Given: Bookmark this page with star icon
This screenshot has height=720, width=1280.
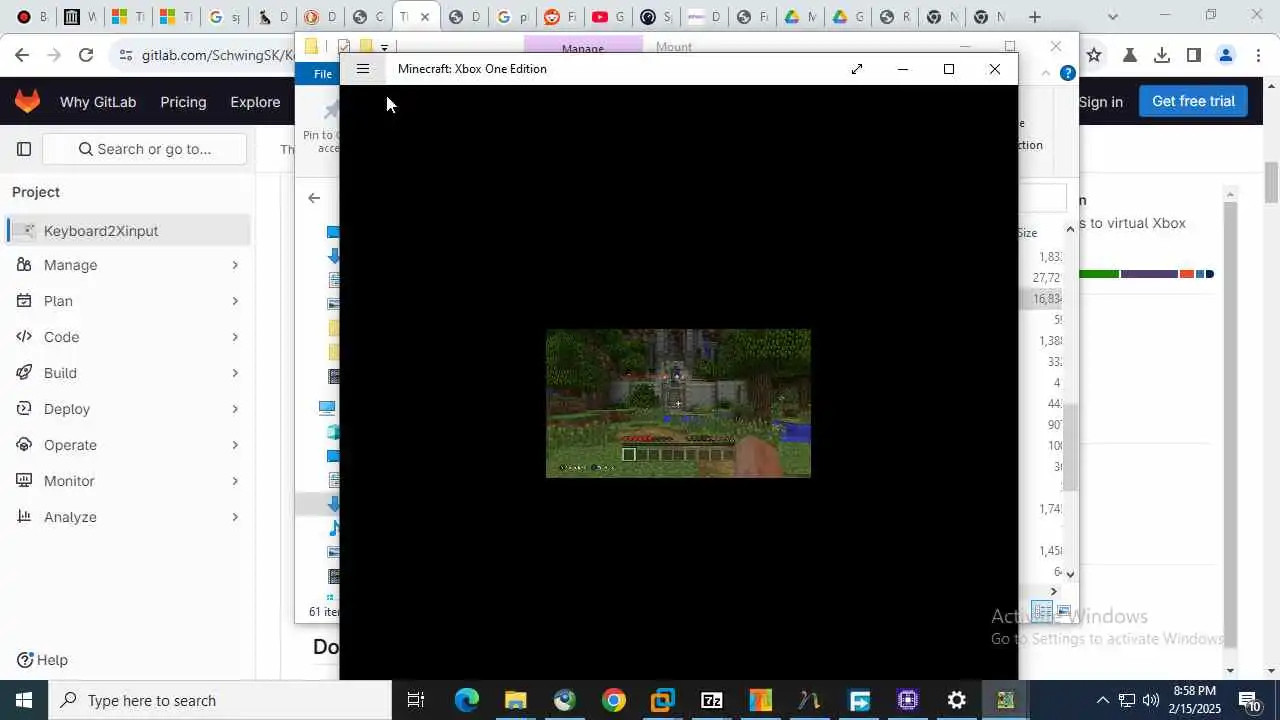Looking at the screenshot, I should click(x=1094, y=55).
